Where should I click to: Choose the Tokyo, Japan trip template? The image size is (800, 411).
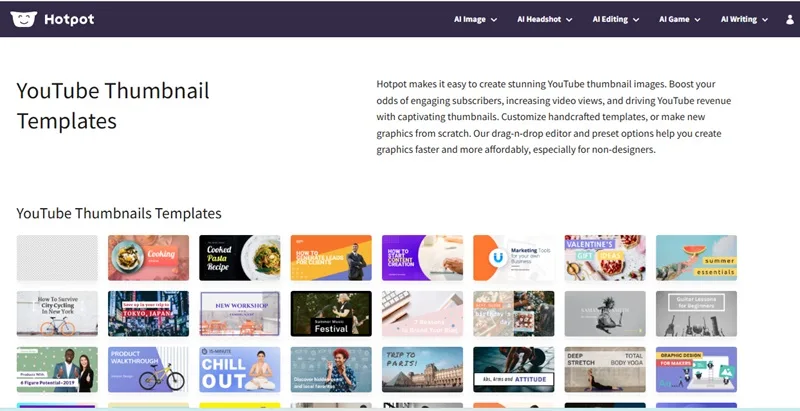(x=148, y=314)
